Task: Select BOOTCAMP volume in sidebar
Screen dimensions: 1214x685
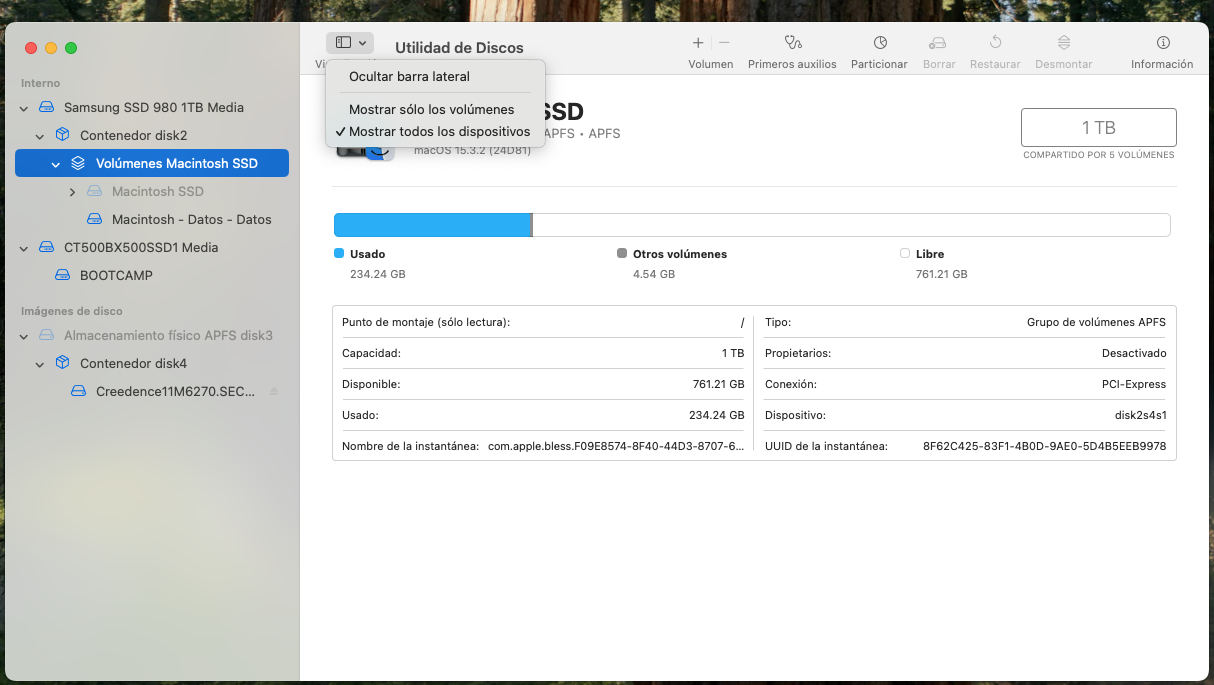Action: point(116,275)
